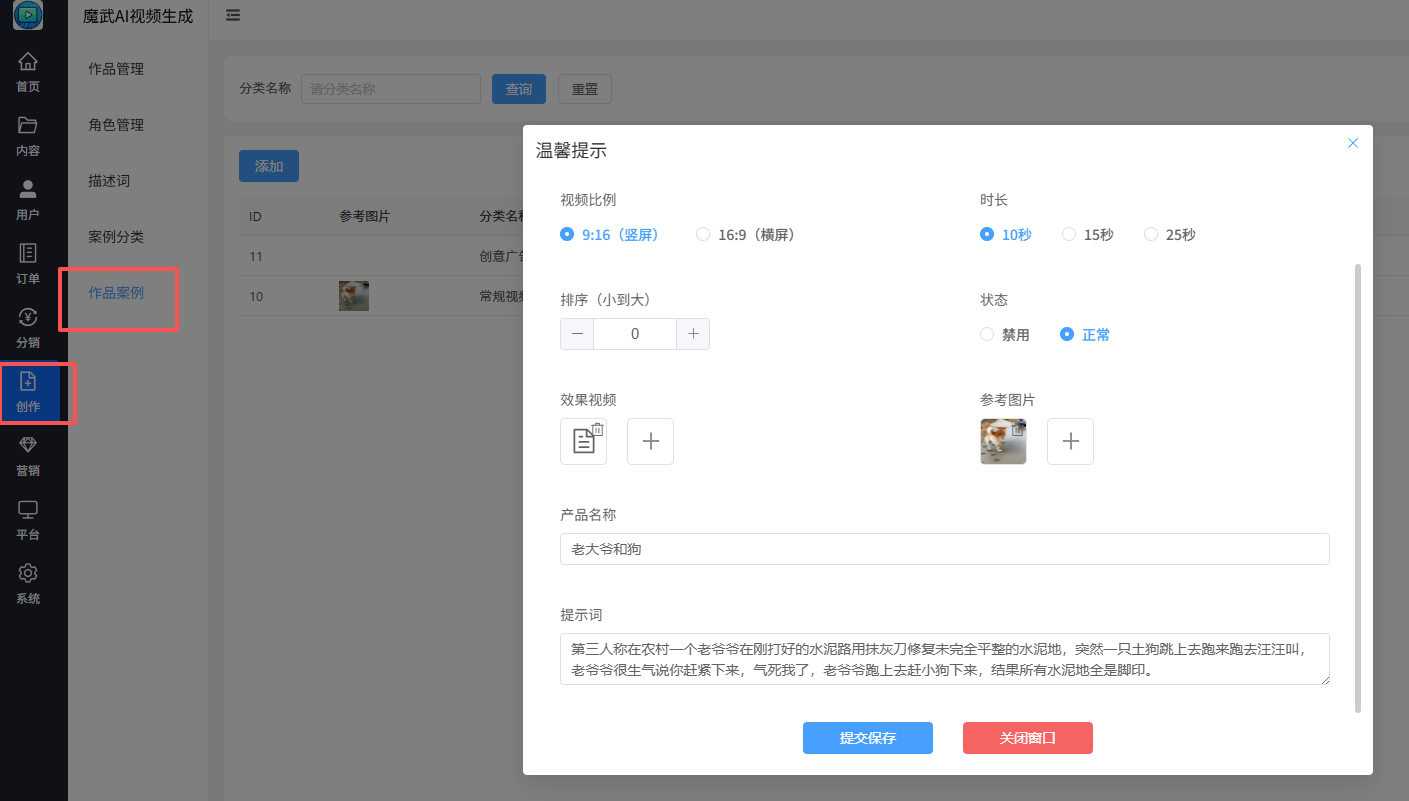Choose the 15秒 duration option
This screenshot has width=1409, height=801.
(x=1069, y=234)
